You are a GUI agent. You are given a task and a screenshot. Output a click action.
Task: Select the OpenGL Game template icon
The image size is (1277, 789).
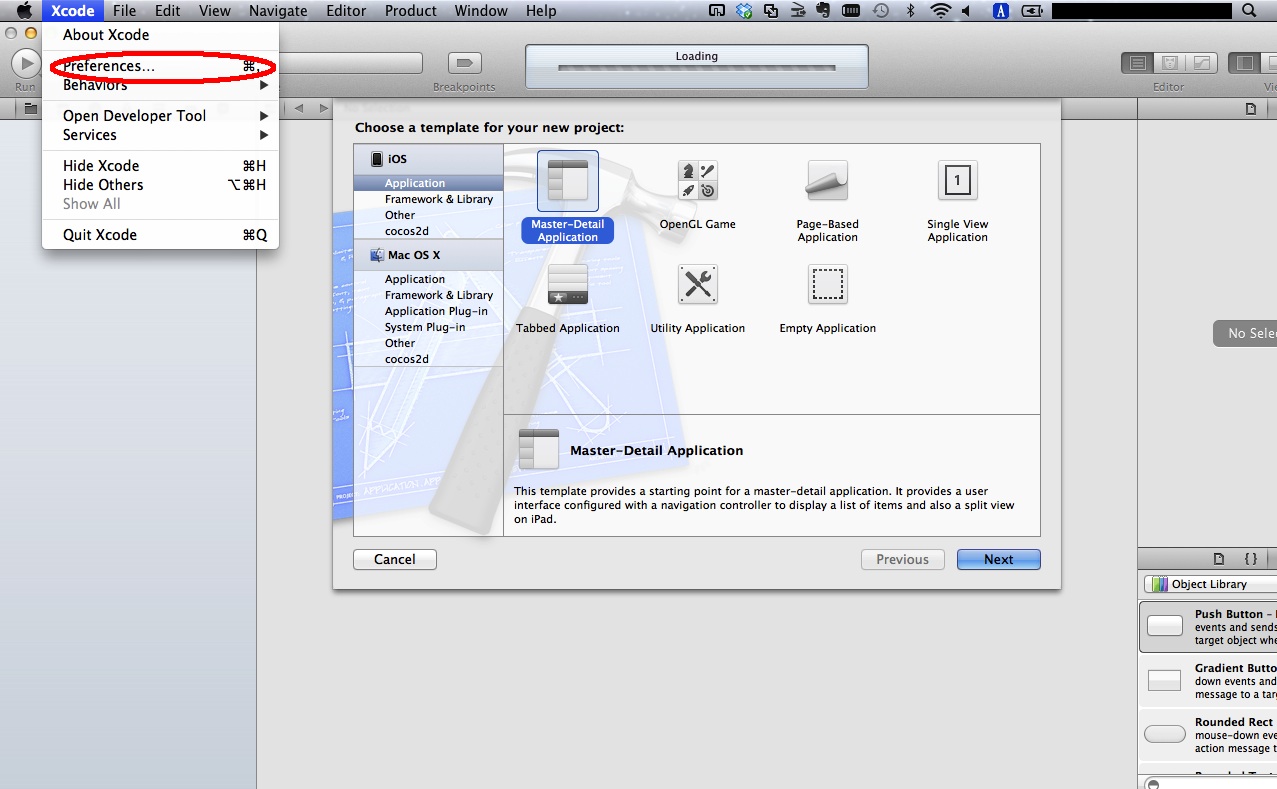(697, 181)
